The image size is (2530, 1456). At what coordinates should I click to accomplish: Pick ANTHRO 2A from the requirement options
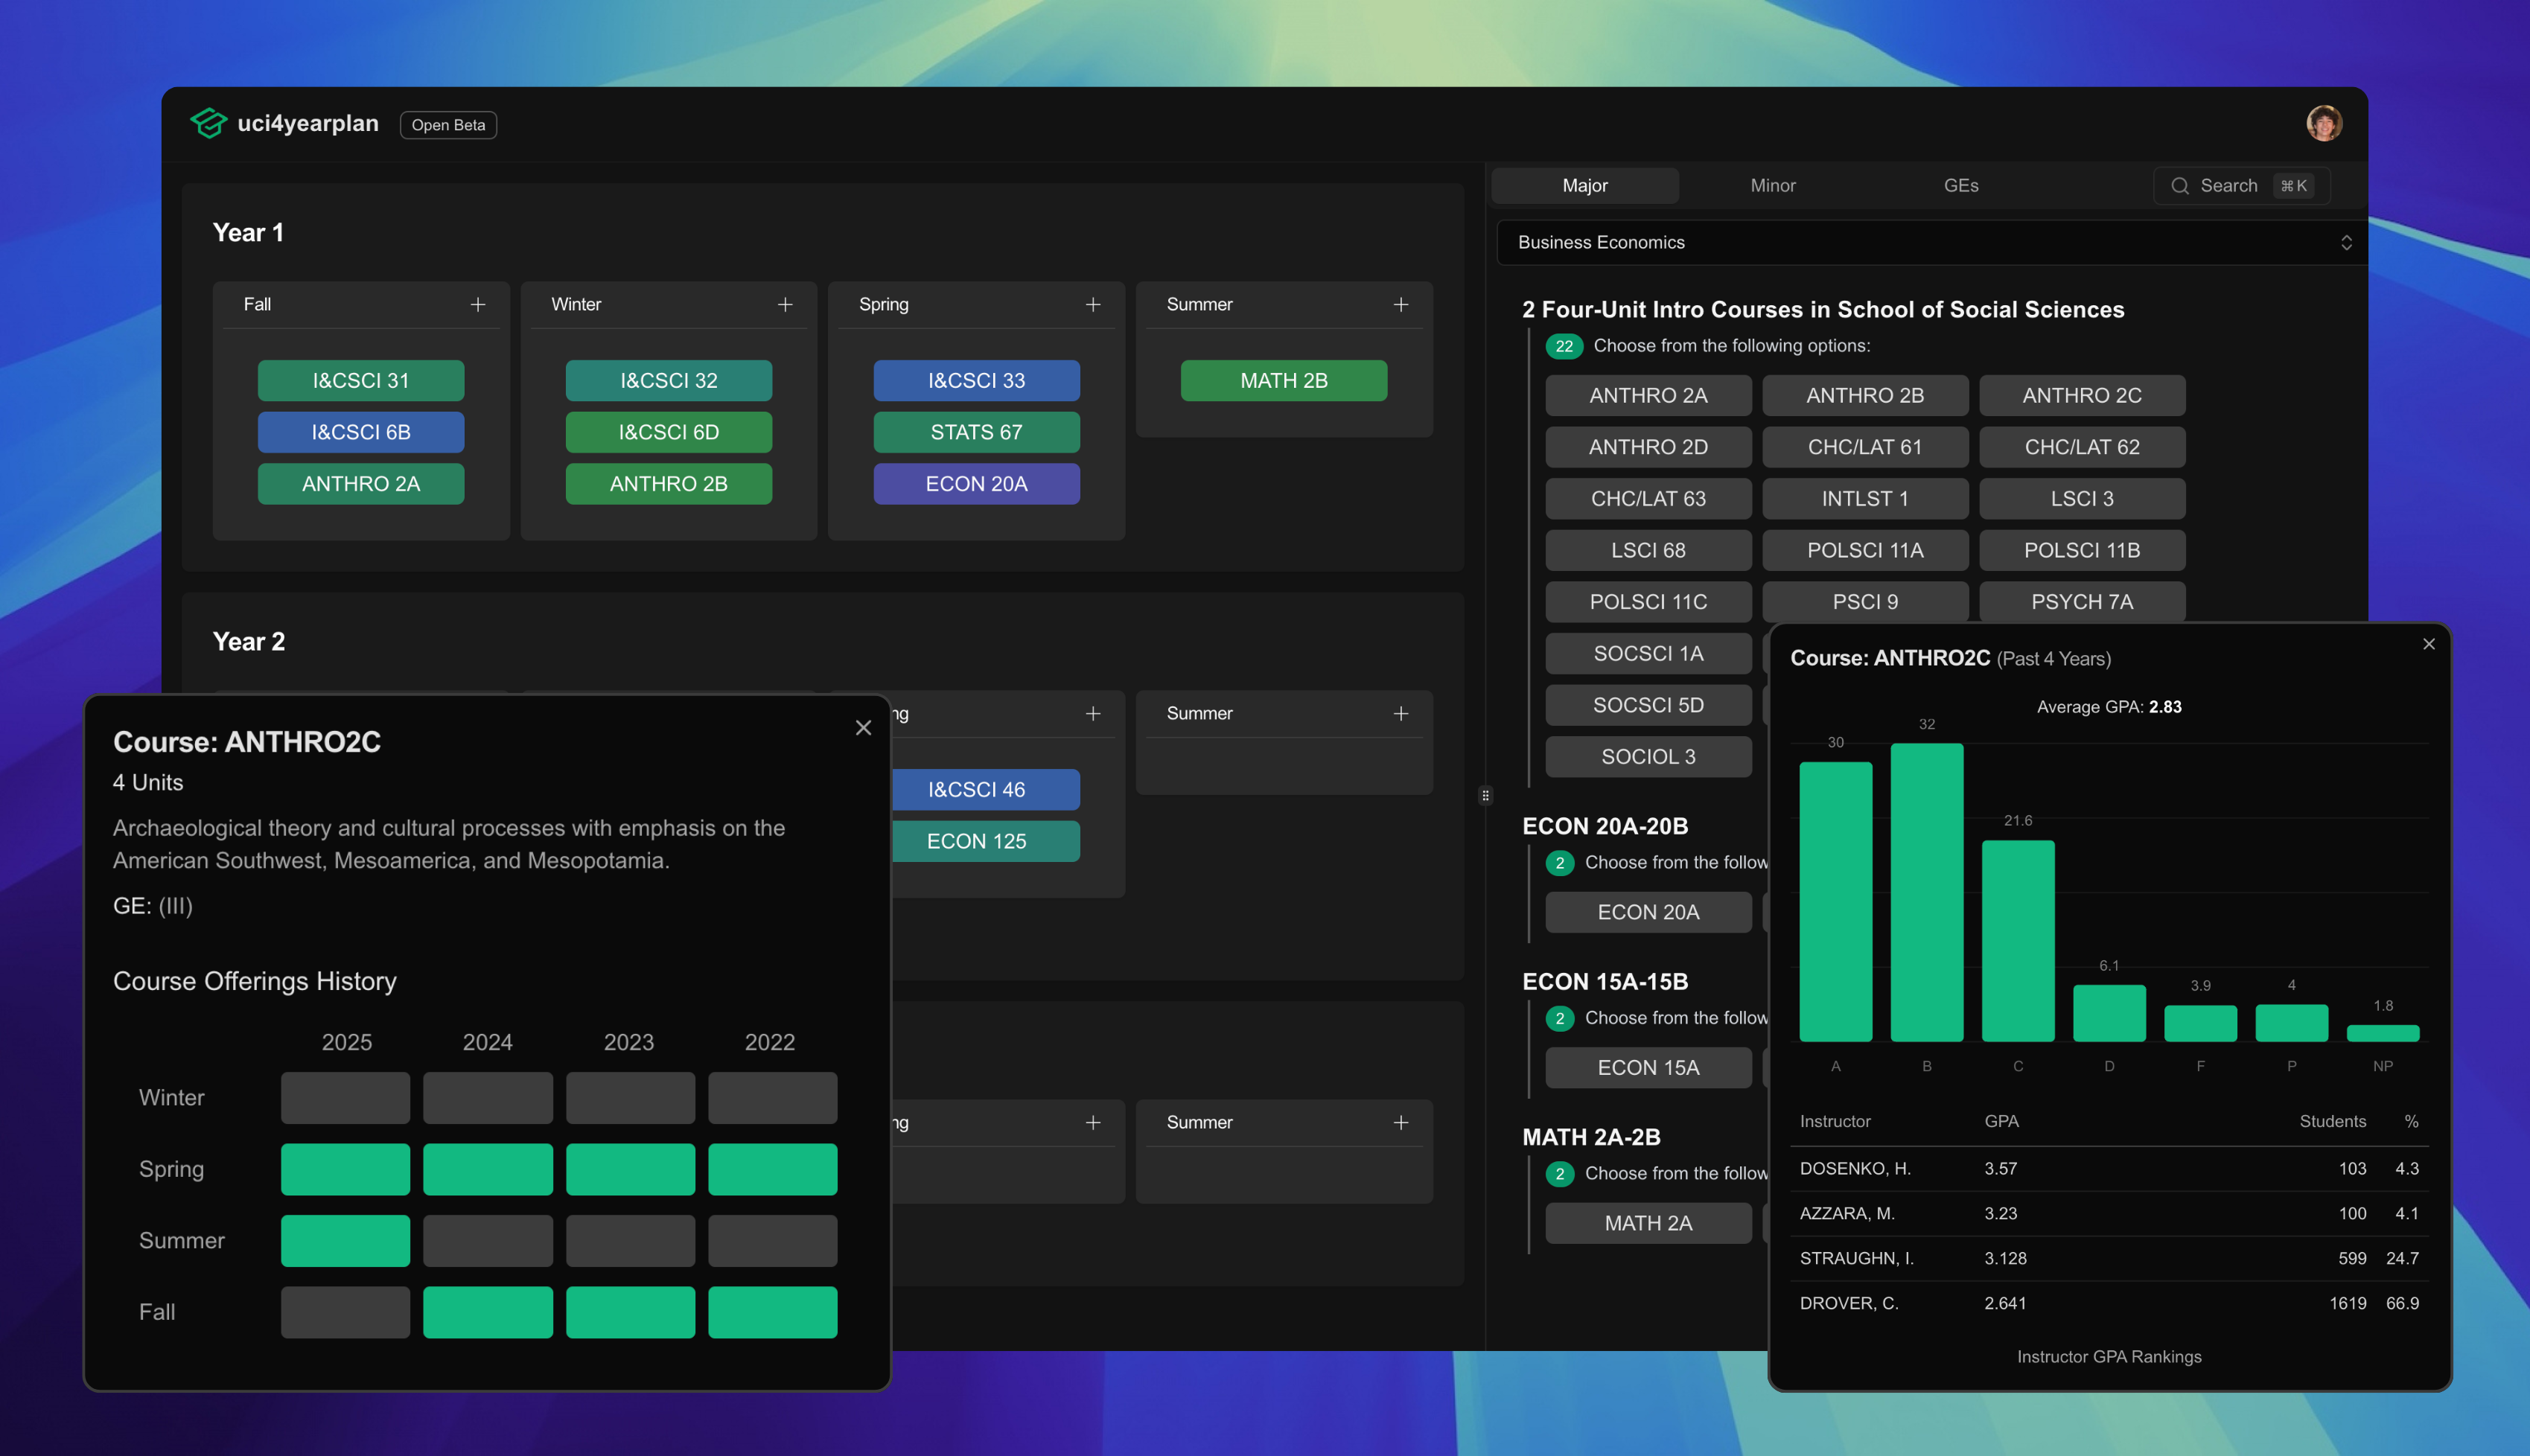(1648, 395)
